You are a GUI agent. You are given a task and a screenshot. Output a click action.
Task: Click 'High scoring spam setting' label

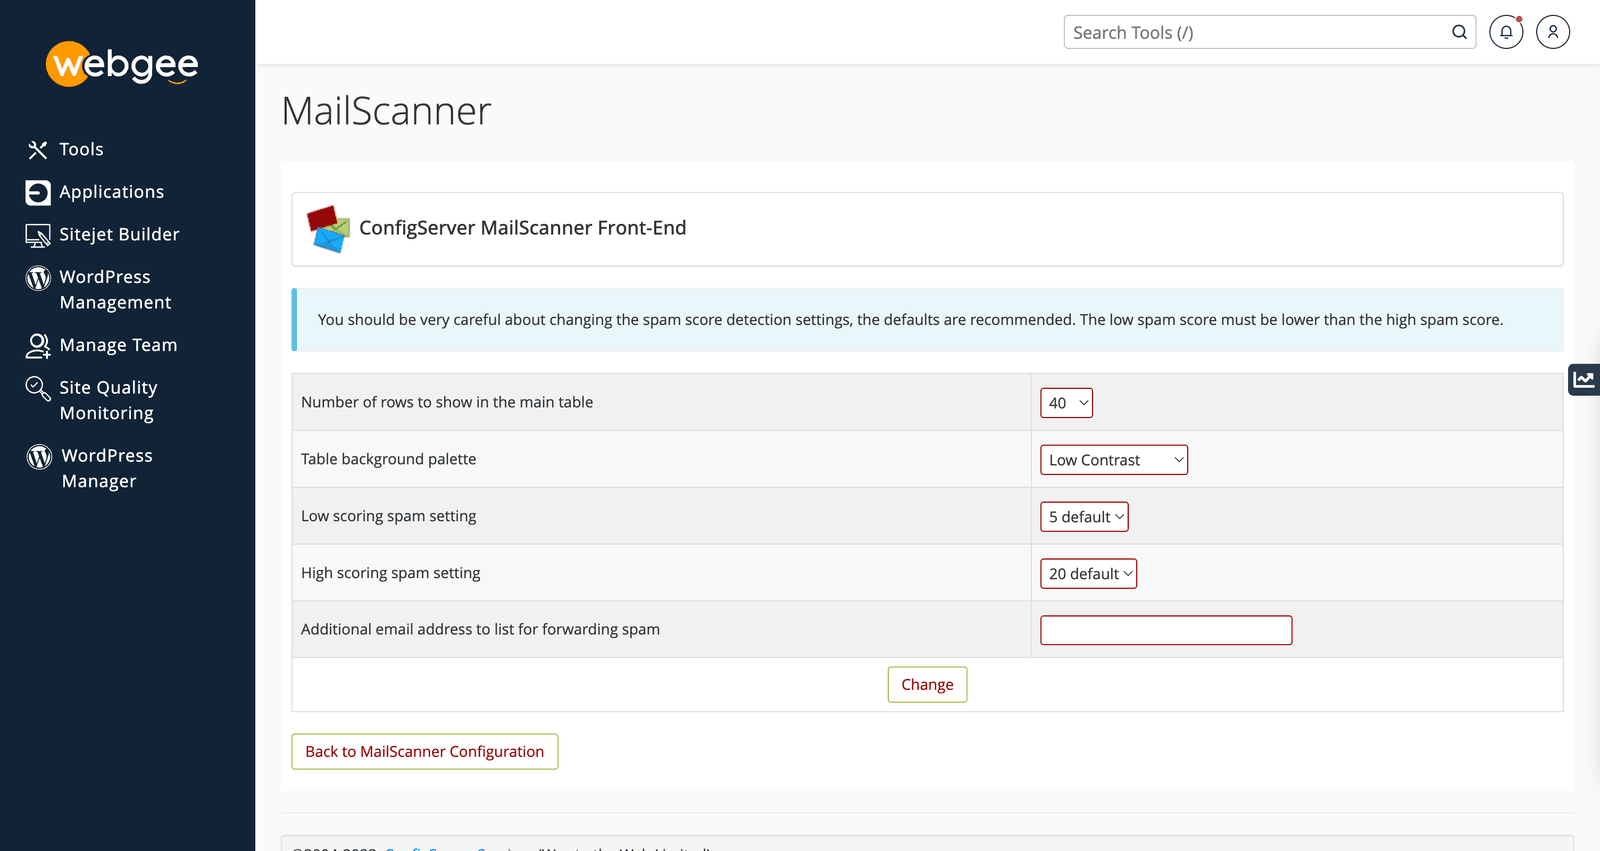(391, 573)
